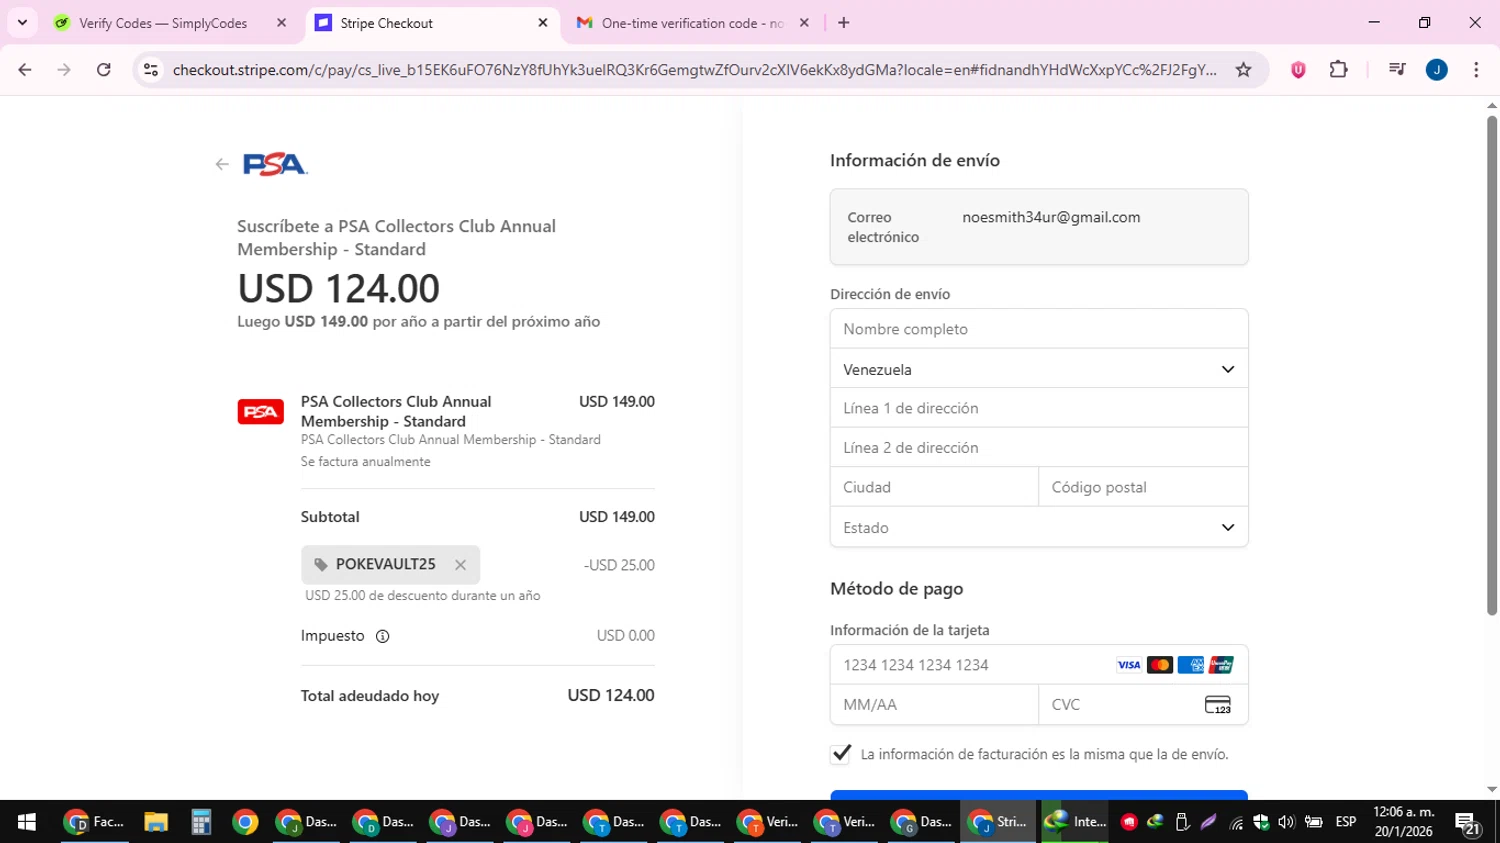Click the POKEVAULT25 tag icon
The height and width of the screenshot is (843, 1500).
[321, 565]
